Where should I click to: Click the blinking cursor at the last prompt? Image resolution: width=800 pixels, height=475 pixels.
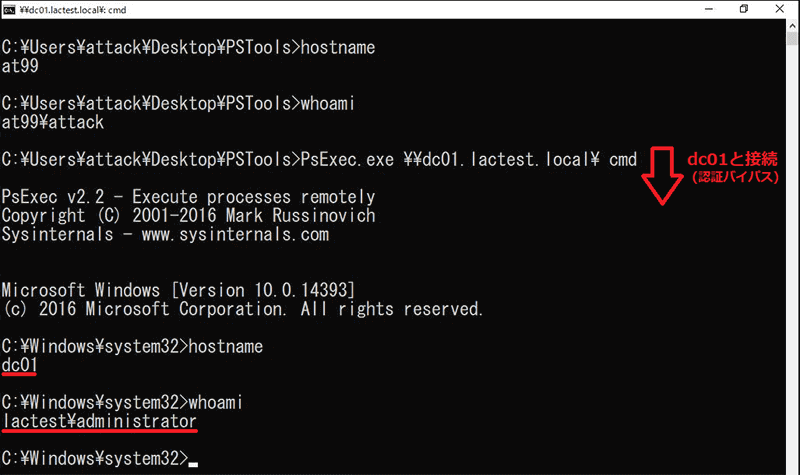click(x=193, y=464)
